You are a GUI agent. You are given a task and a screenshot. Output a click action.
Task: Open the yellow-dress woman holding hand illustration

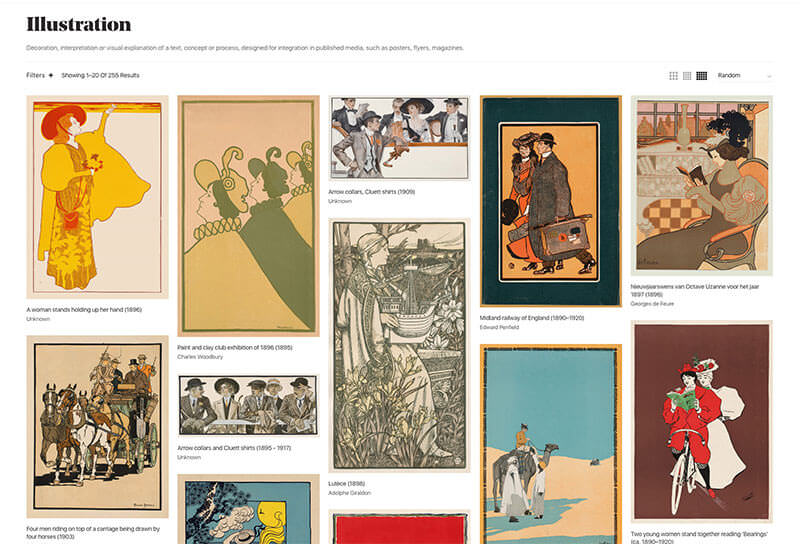(x=97, y=196)
